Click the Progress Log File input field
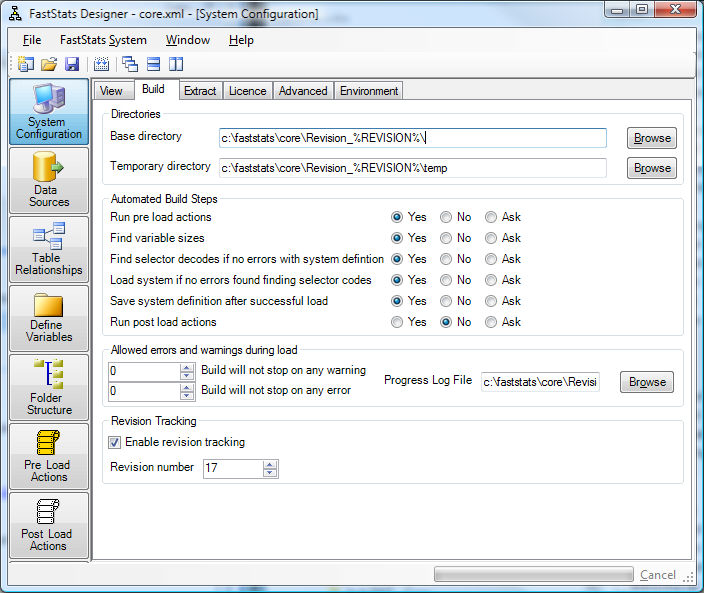 click(x=540, y=382)
